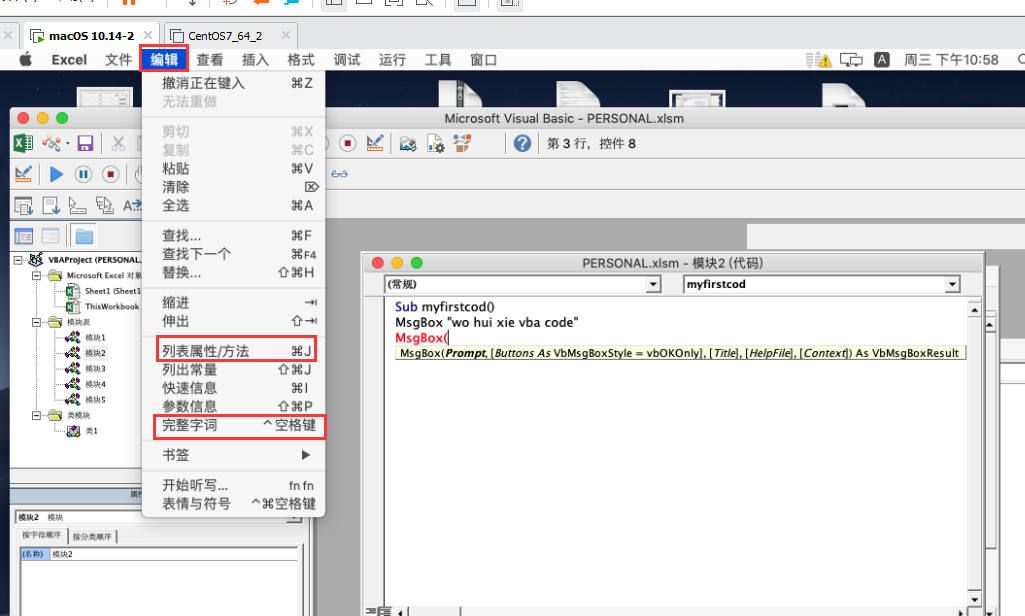Collapse the 模块表 folder node
The height and width of the screenshot is (616, 1025).
(37, 322)
